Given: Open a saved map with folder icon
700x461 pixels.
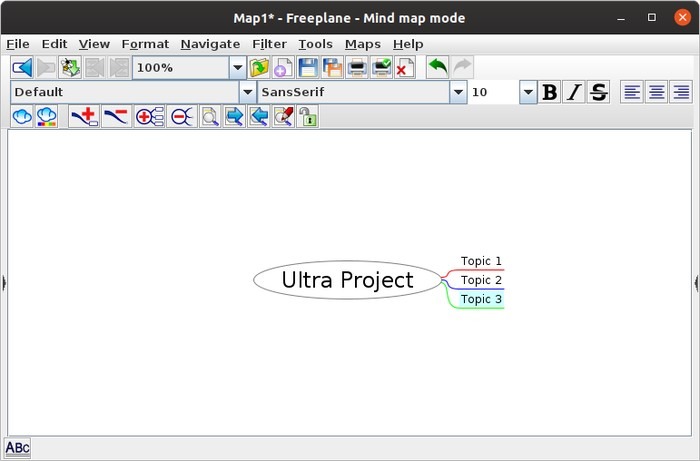Looking at the screenshot, I should 259,68.
